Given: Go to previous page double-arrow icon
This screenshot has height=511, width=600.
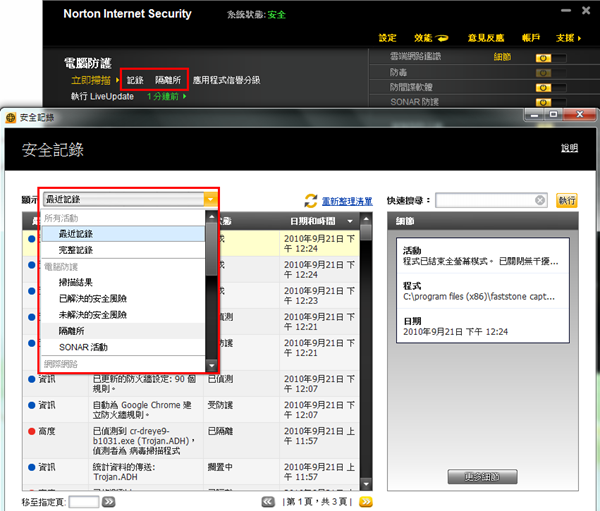Looking at the screenshot, I should [x=268, y=501].
